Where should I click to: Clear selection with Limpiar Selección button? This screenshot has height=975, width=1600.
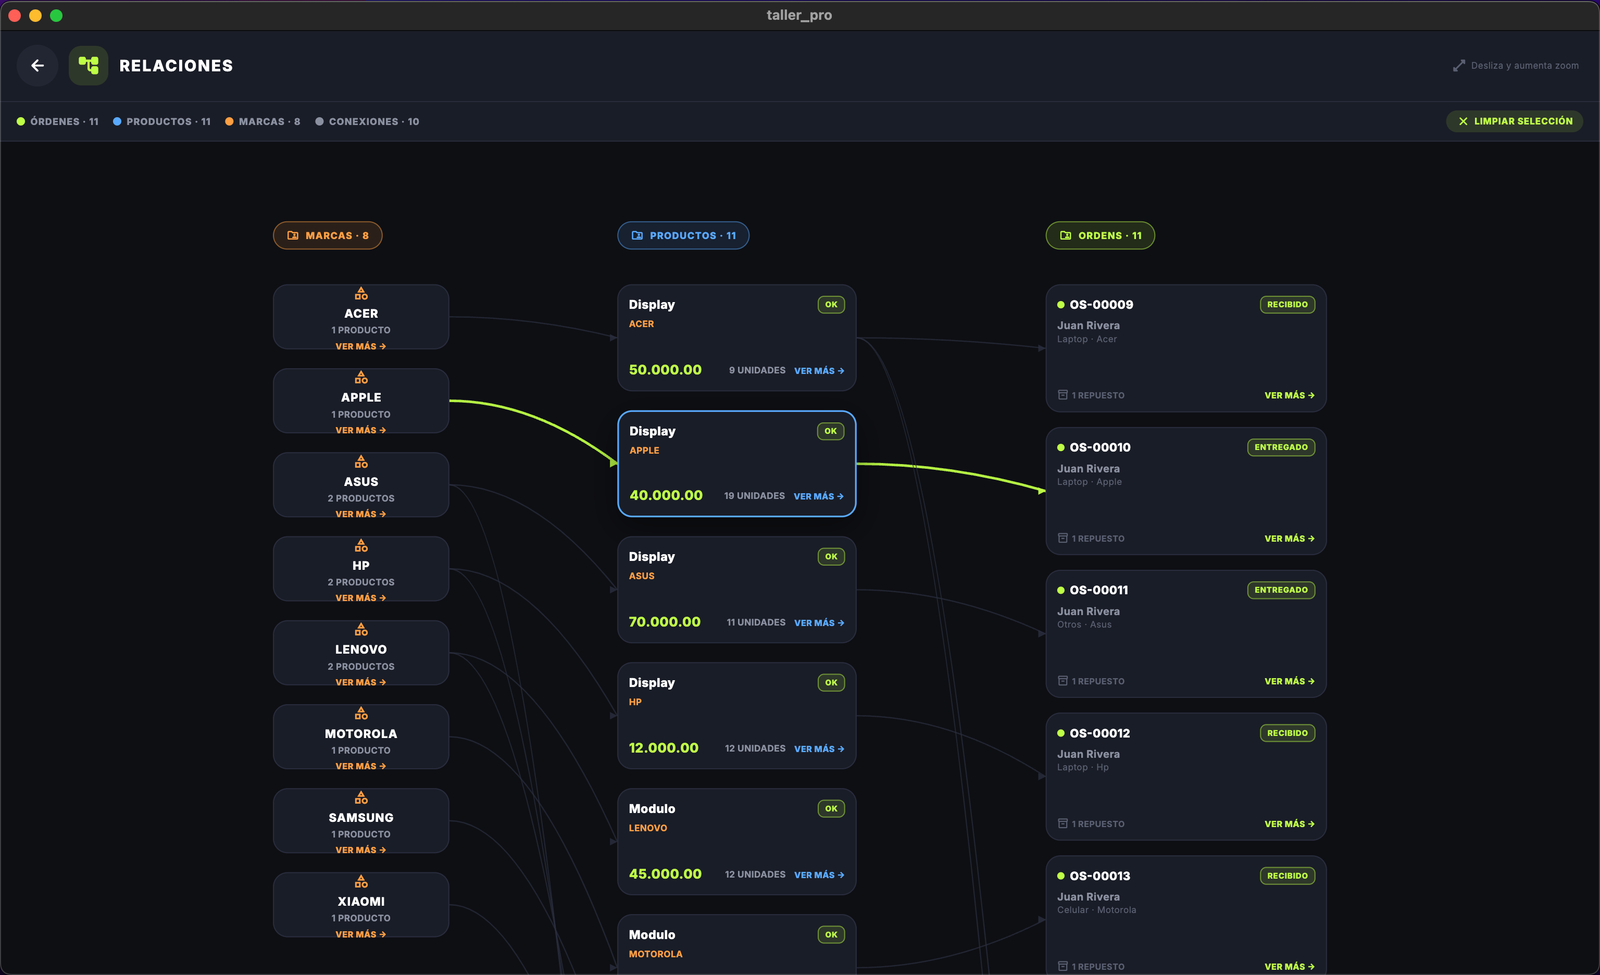click(1514, 121)
